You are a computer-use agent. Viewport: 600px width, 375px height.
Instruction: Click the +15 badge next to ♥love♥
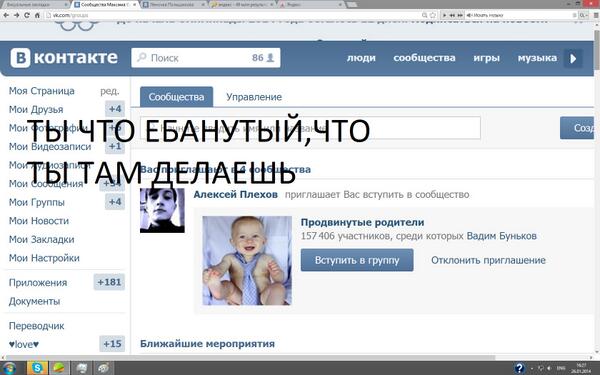[x=112, y=344]
